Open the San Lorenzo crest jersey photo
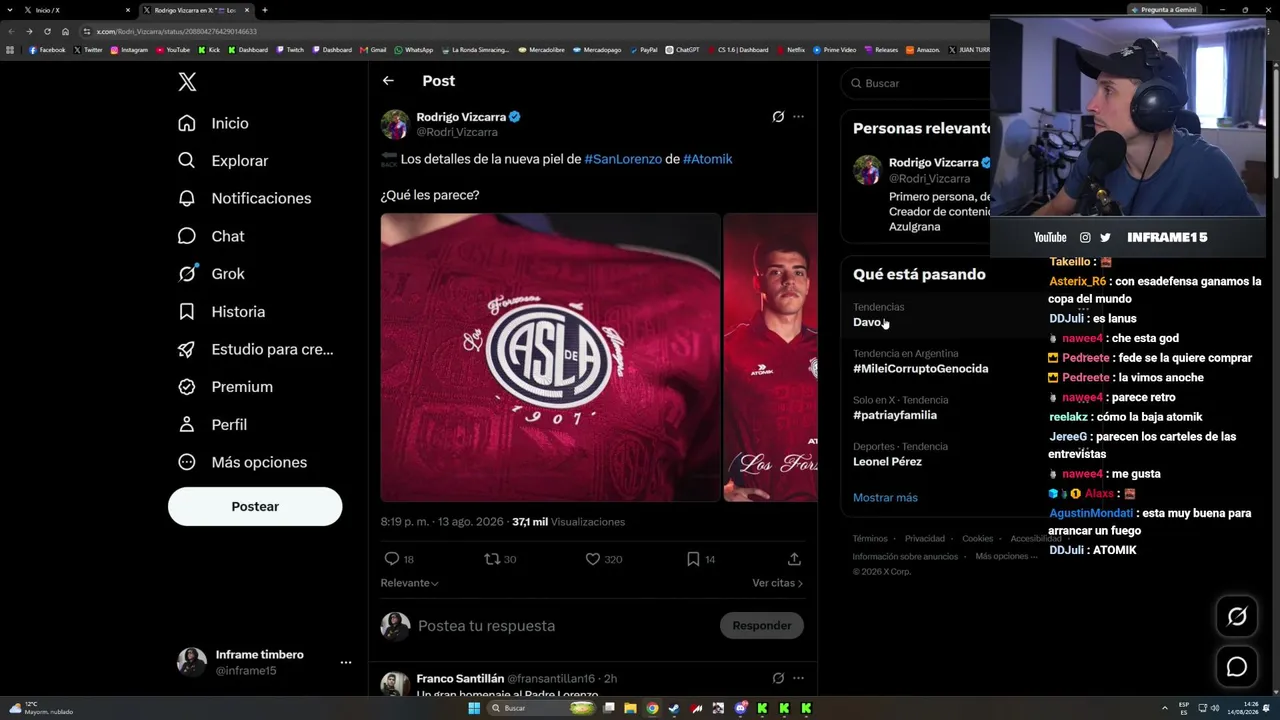 coord(550,357)
